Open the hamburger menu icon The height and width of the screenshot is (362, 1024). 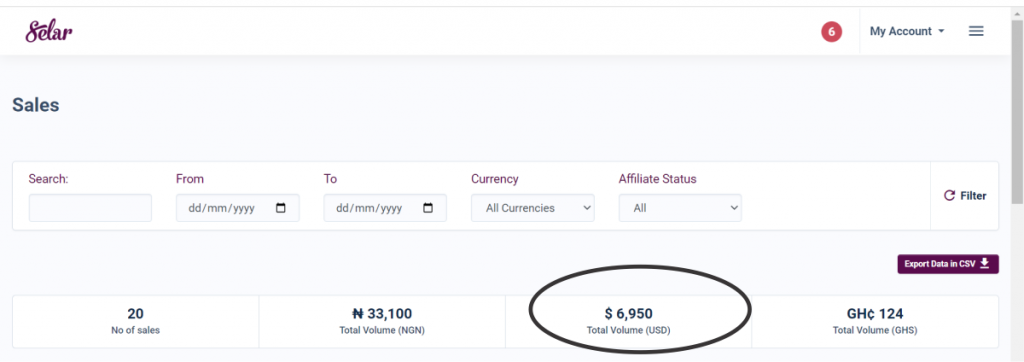coord(976,31)
